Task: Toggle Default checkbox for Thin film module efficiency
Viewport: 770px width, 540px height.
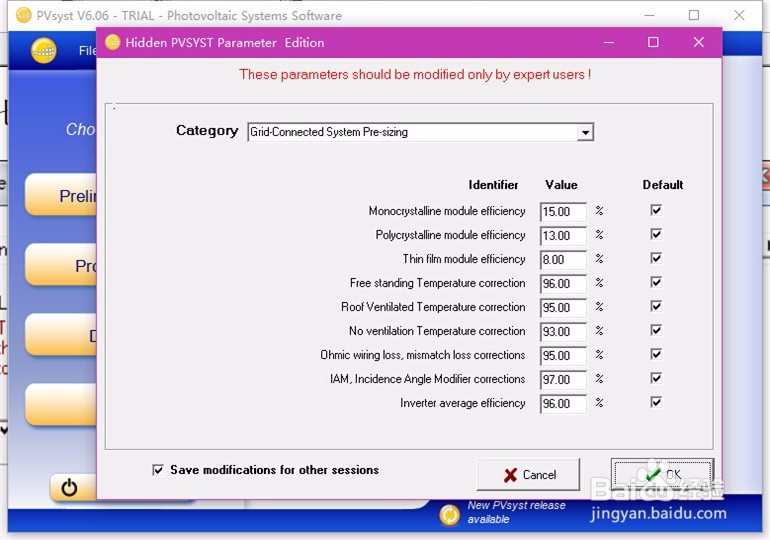Action: [656, 258]
